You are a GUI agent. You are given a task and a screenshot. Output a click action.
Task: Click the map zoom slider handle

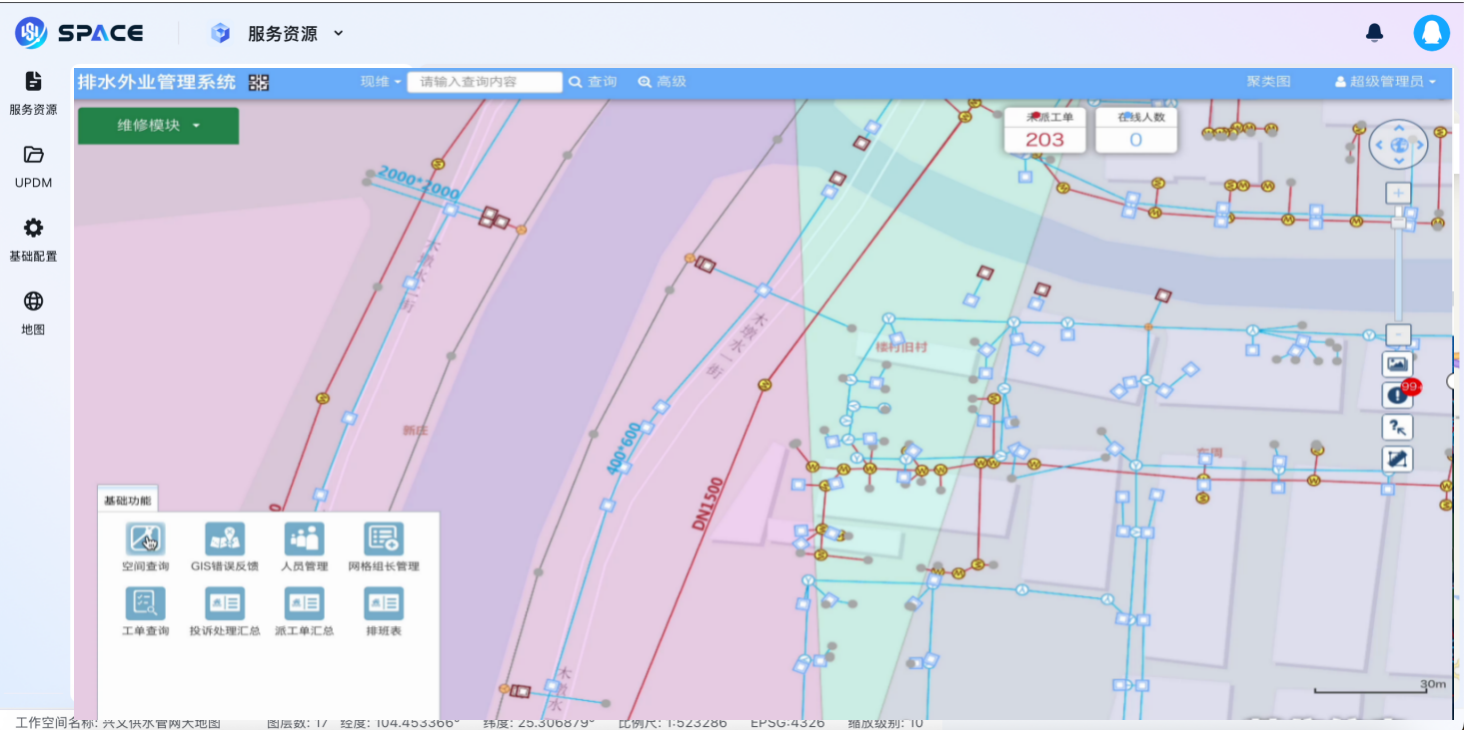pos(1398,221)
